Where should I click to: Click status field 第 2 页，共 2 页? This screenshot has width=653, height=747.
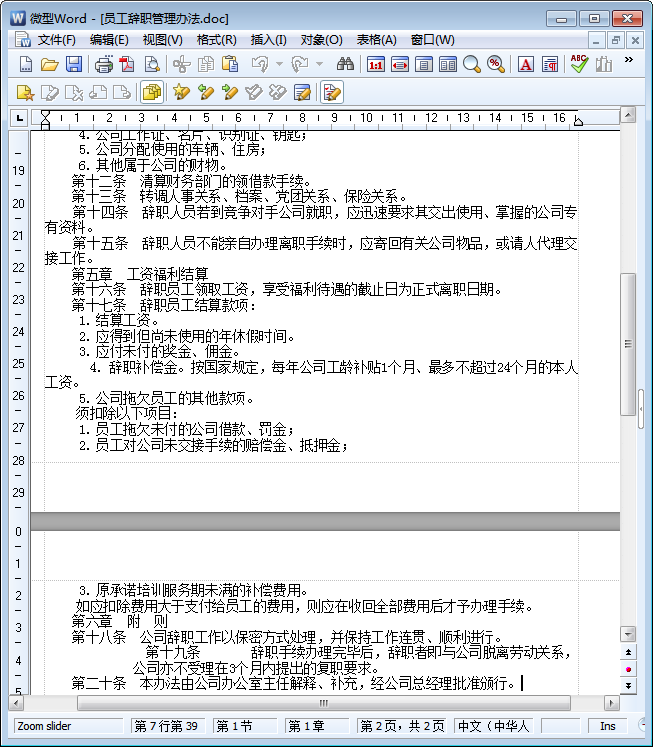[x=402, y=726]
